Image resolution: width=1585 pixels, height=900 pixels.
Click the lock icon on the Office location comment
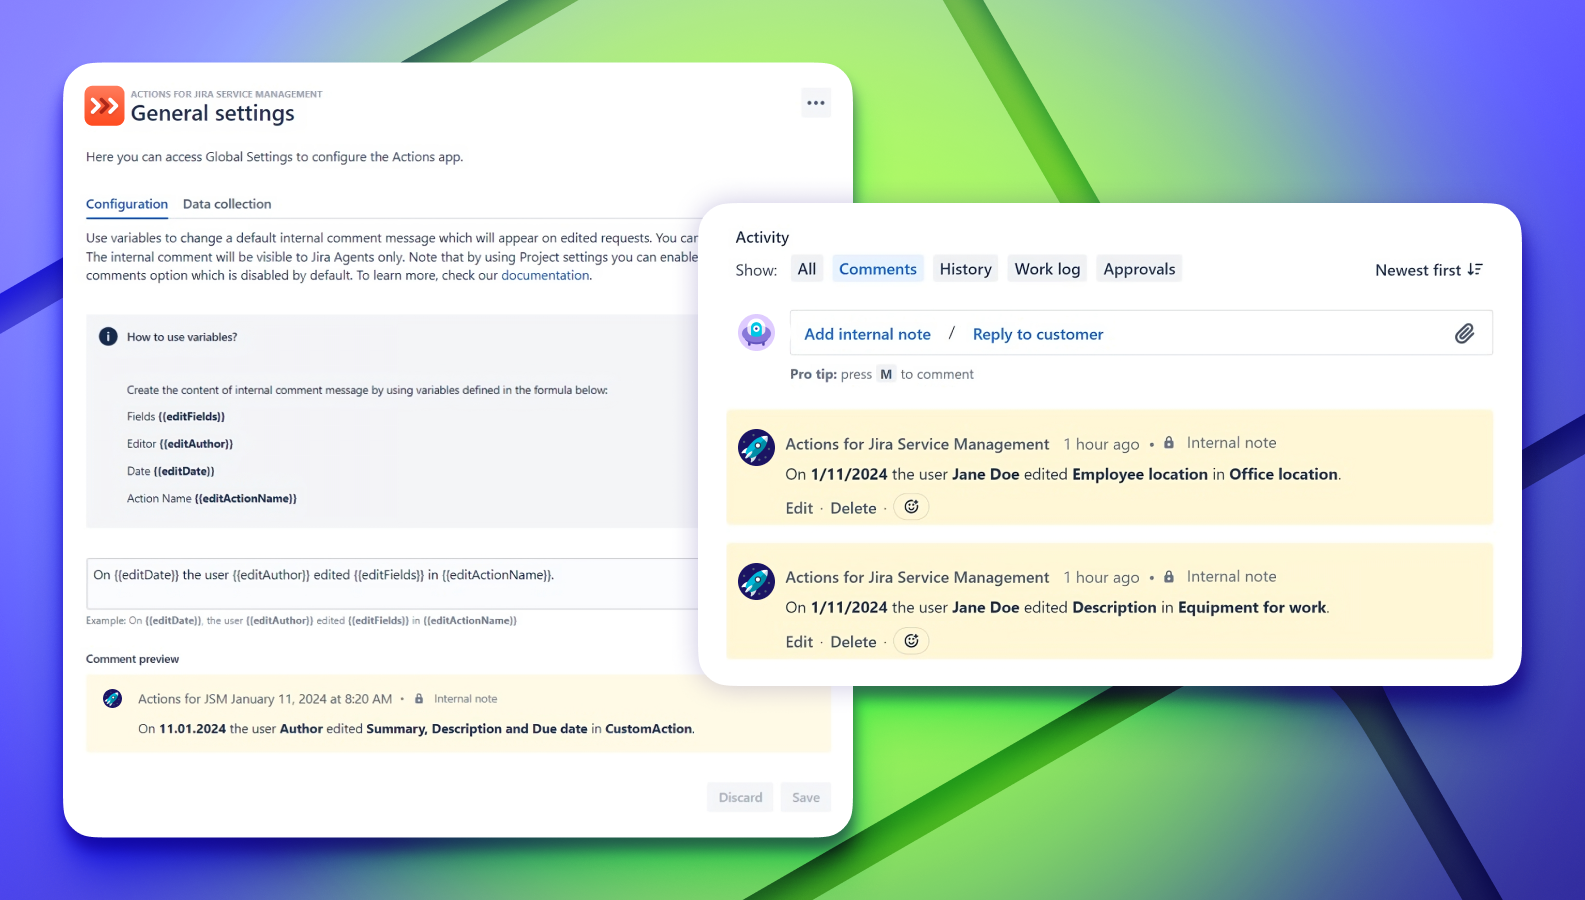pyautogui.click(x=1168, y=442)
